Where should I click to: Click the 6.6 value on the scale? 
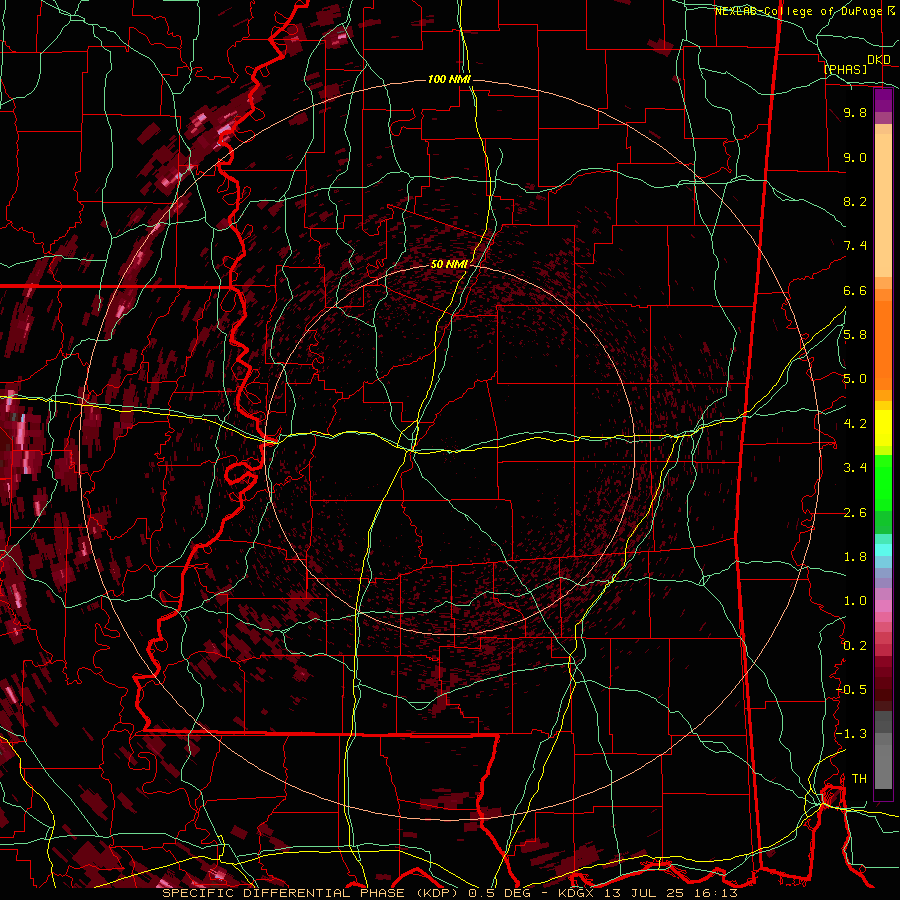855,290
